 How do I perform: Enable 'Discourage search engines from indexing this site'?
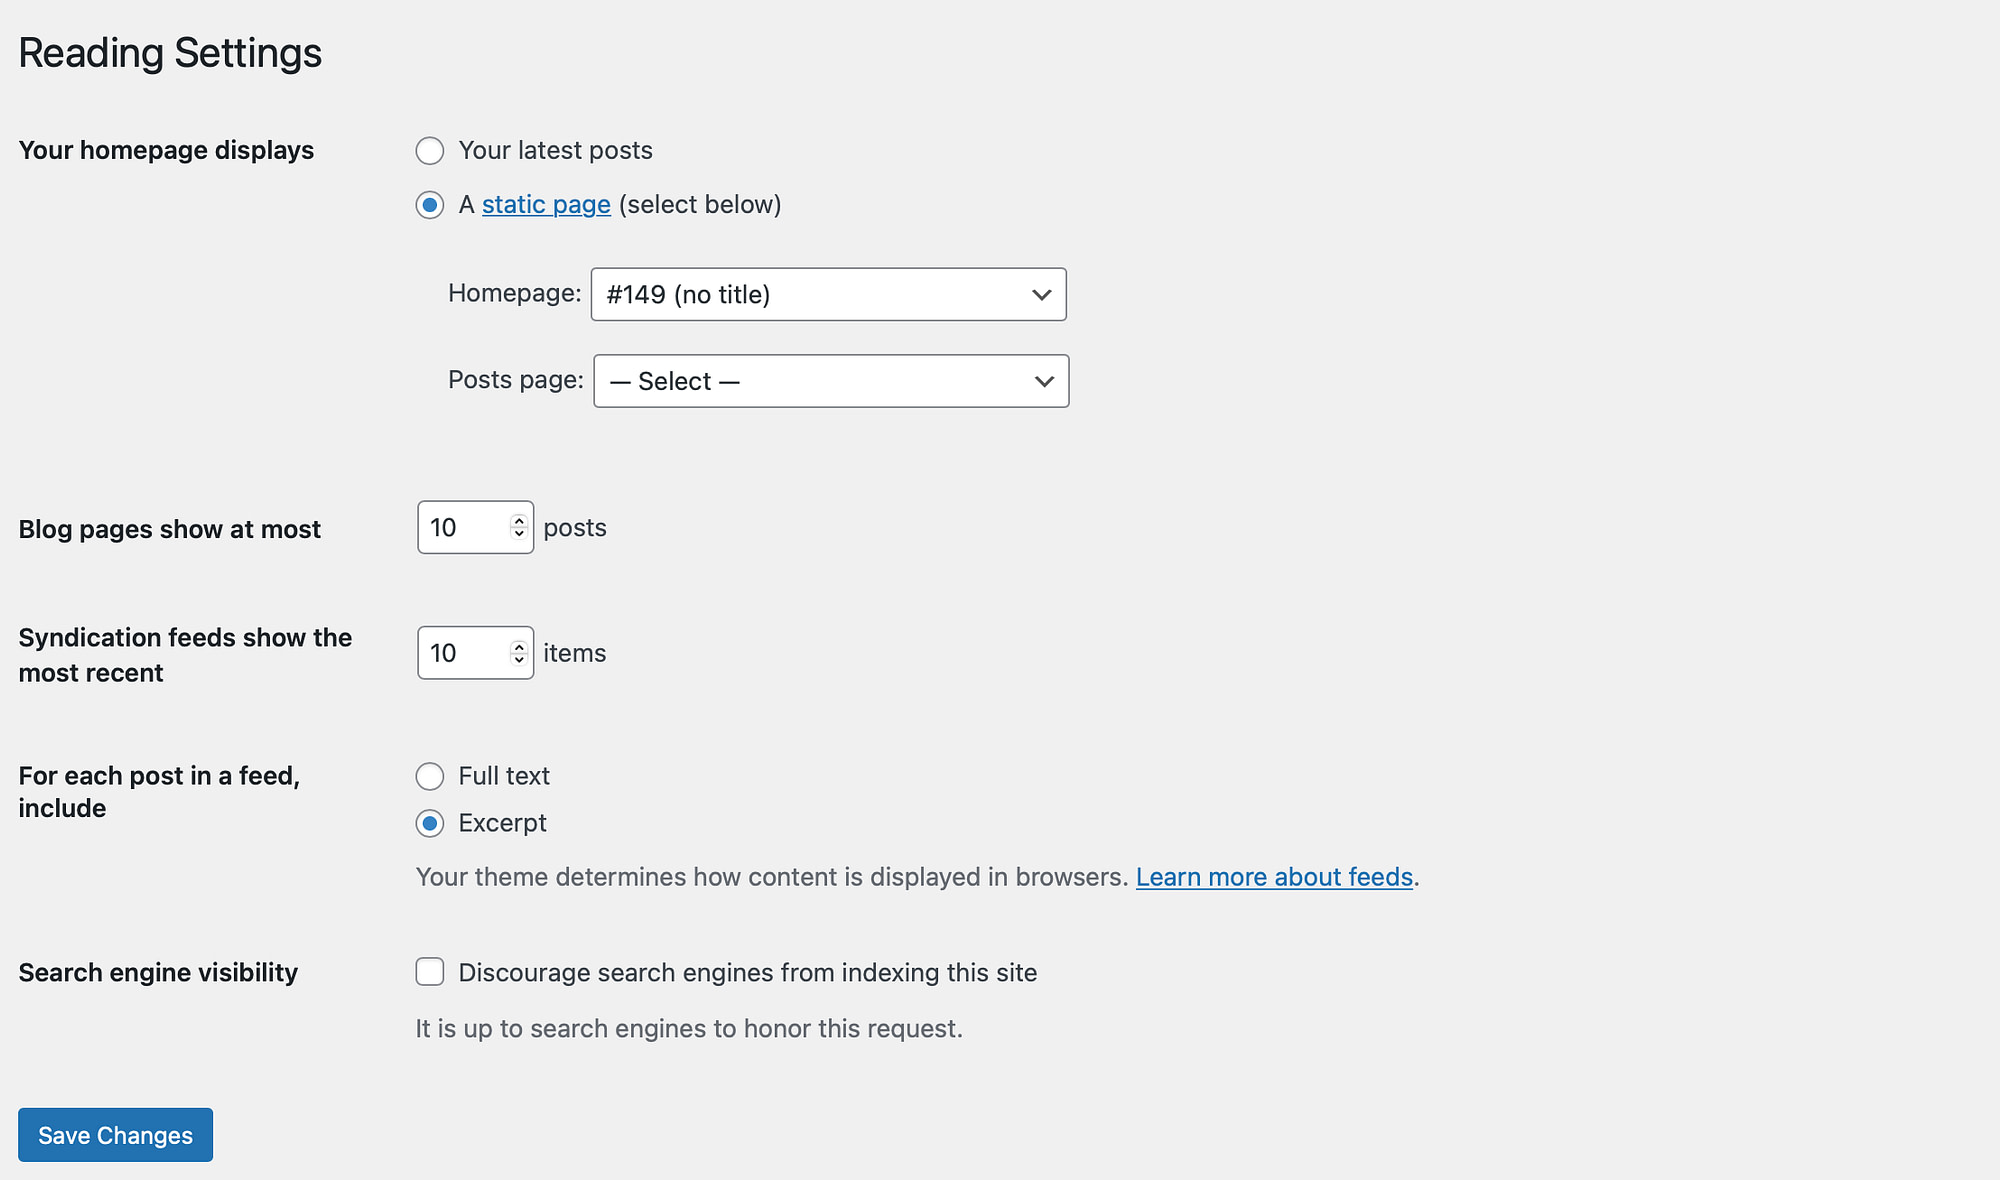coord(429,971)
